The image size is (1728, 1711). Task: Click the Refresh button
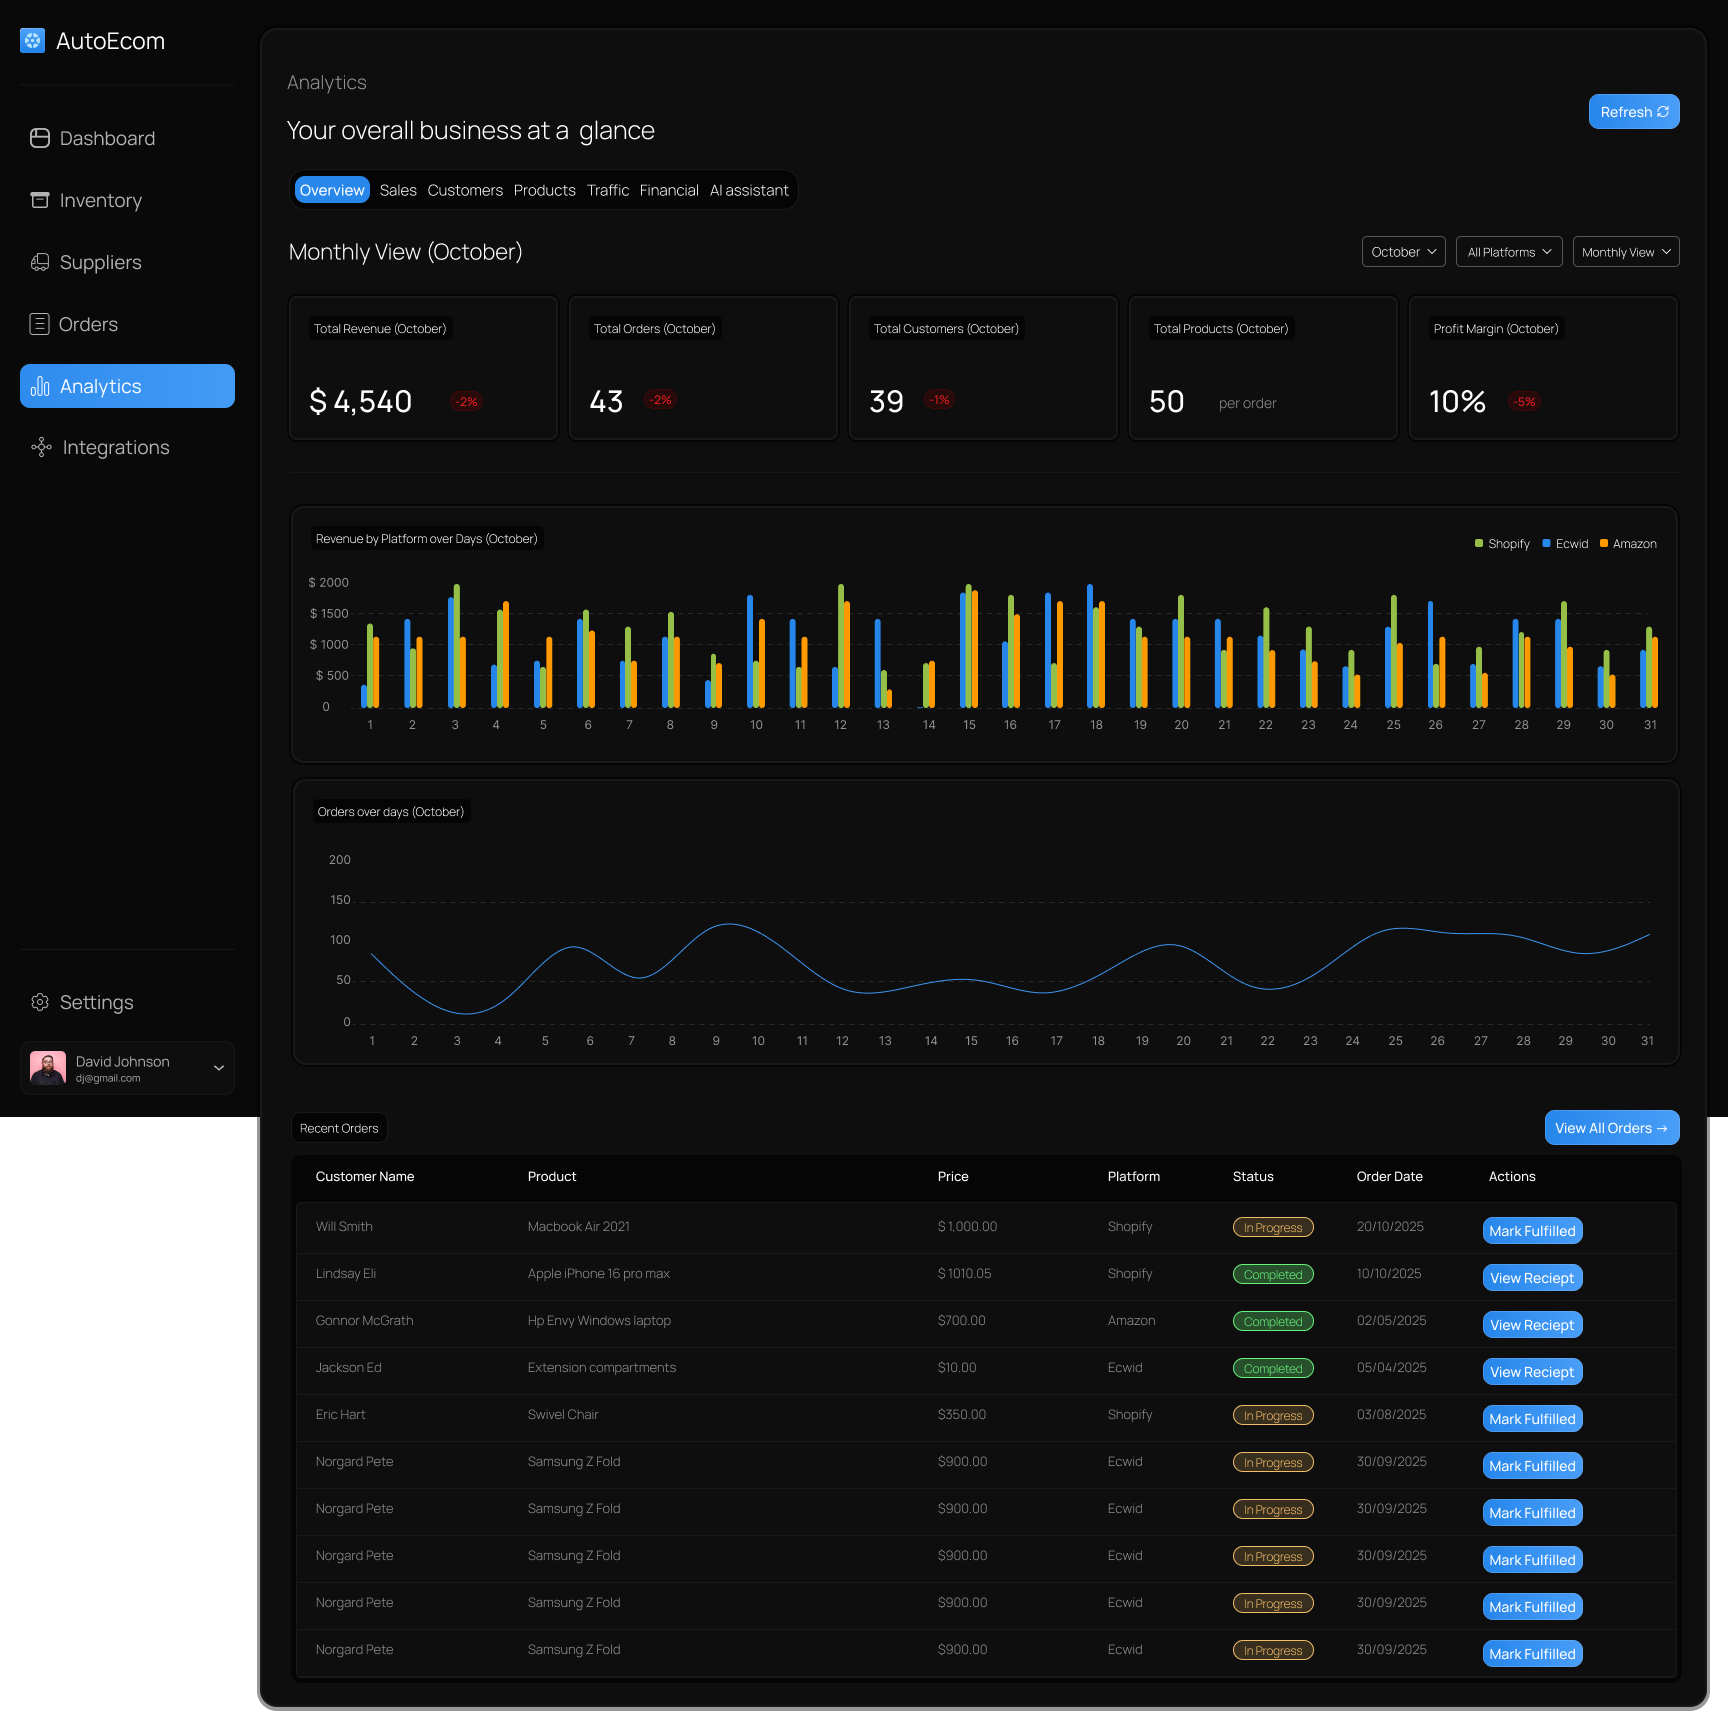pos(1634,112)
